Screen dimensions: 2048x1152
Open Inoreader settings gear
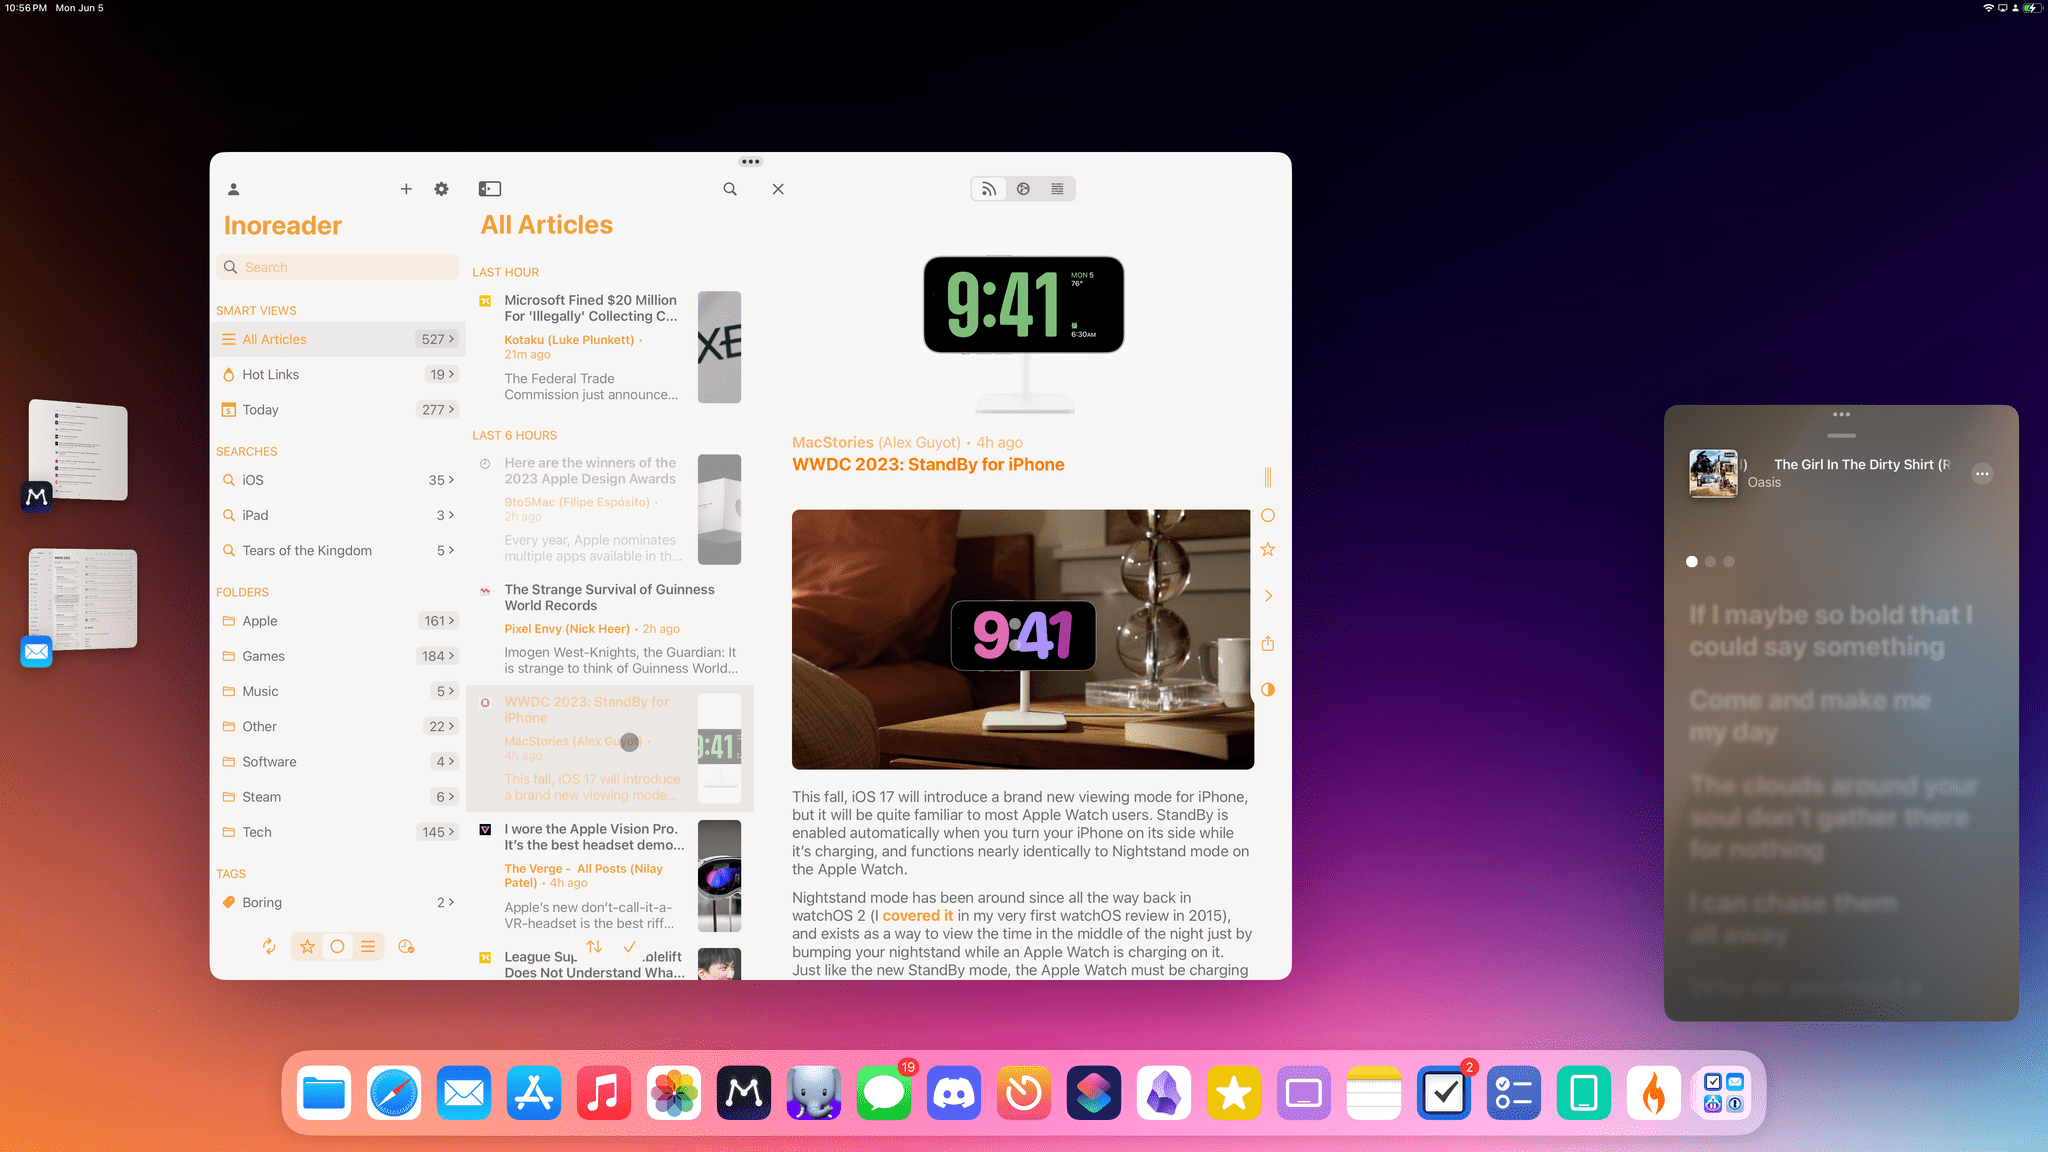point(441,189)
